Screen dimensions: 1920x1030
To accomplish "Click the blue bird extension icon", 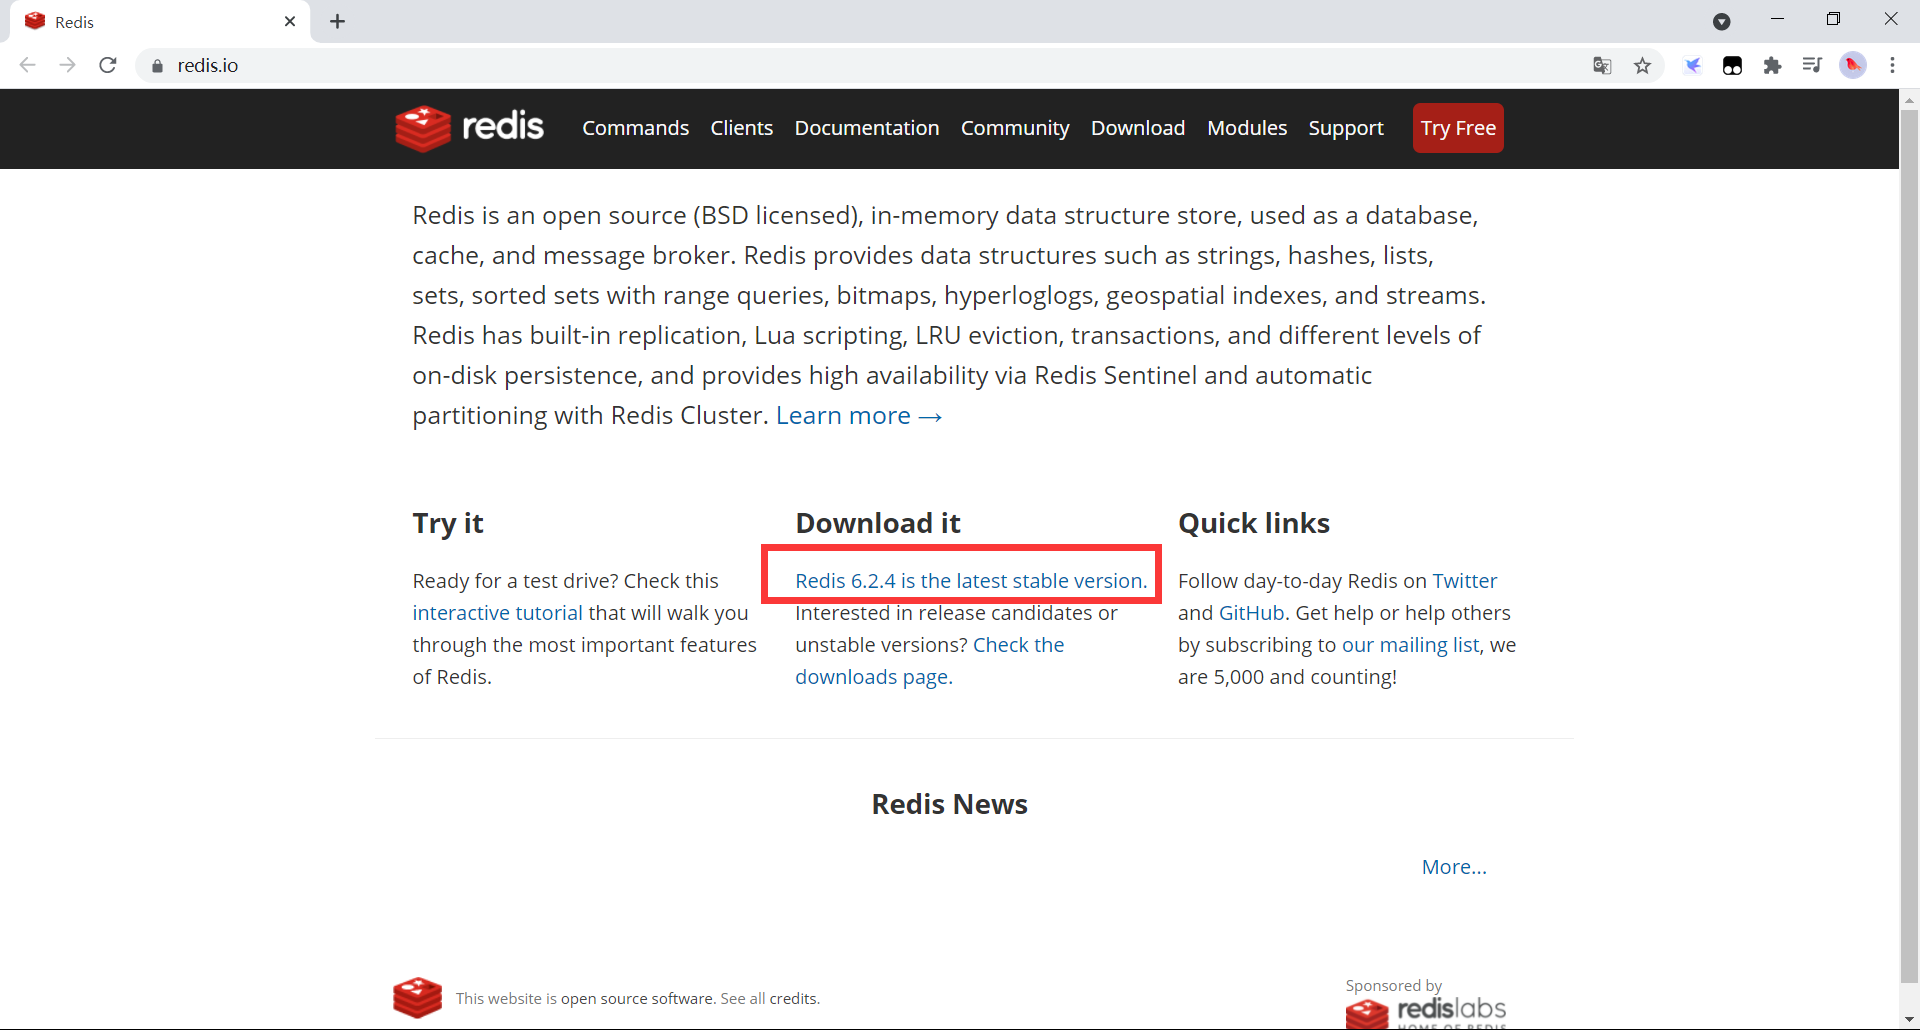I will 1692,66.
